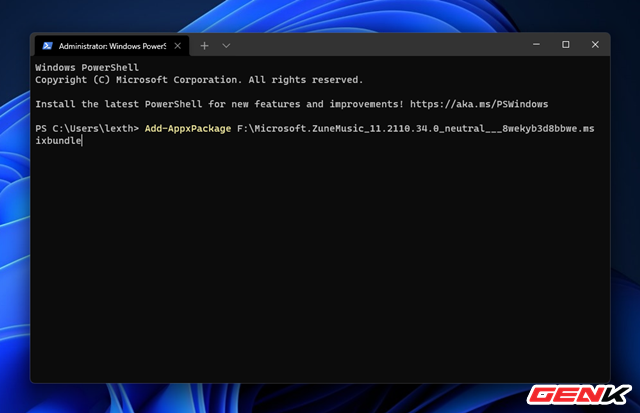Click the 'ixbundle' wrapped command text

pos(58,141)
